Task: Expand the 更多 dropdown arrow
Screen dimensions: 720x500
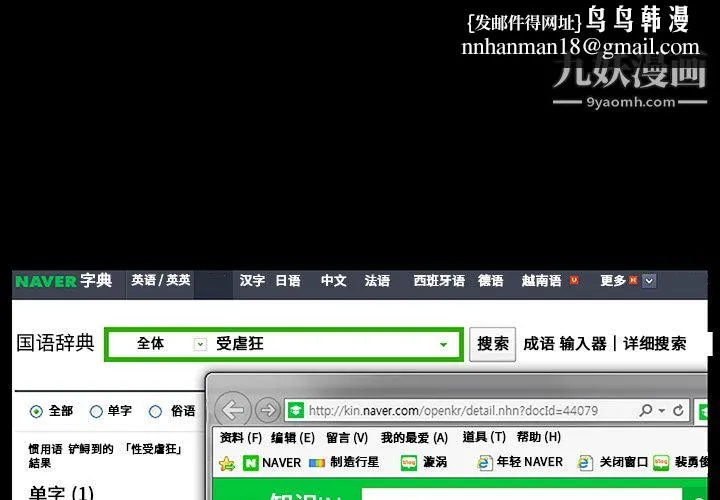Action: coord(649,281)
